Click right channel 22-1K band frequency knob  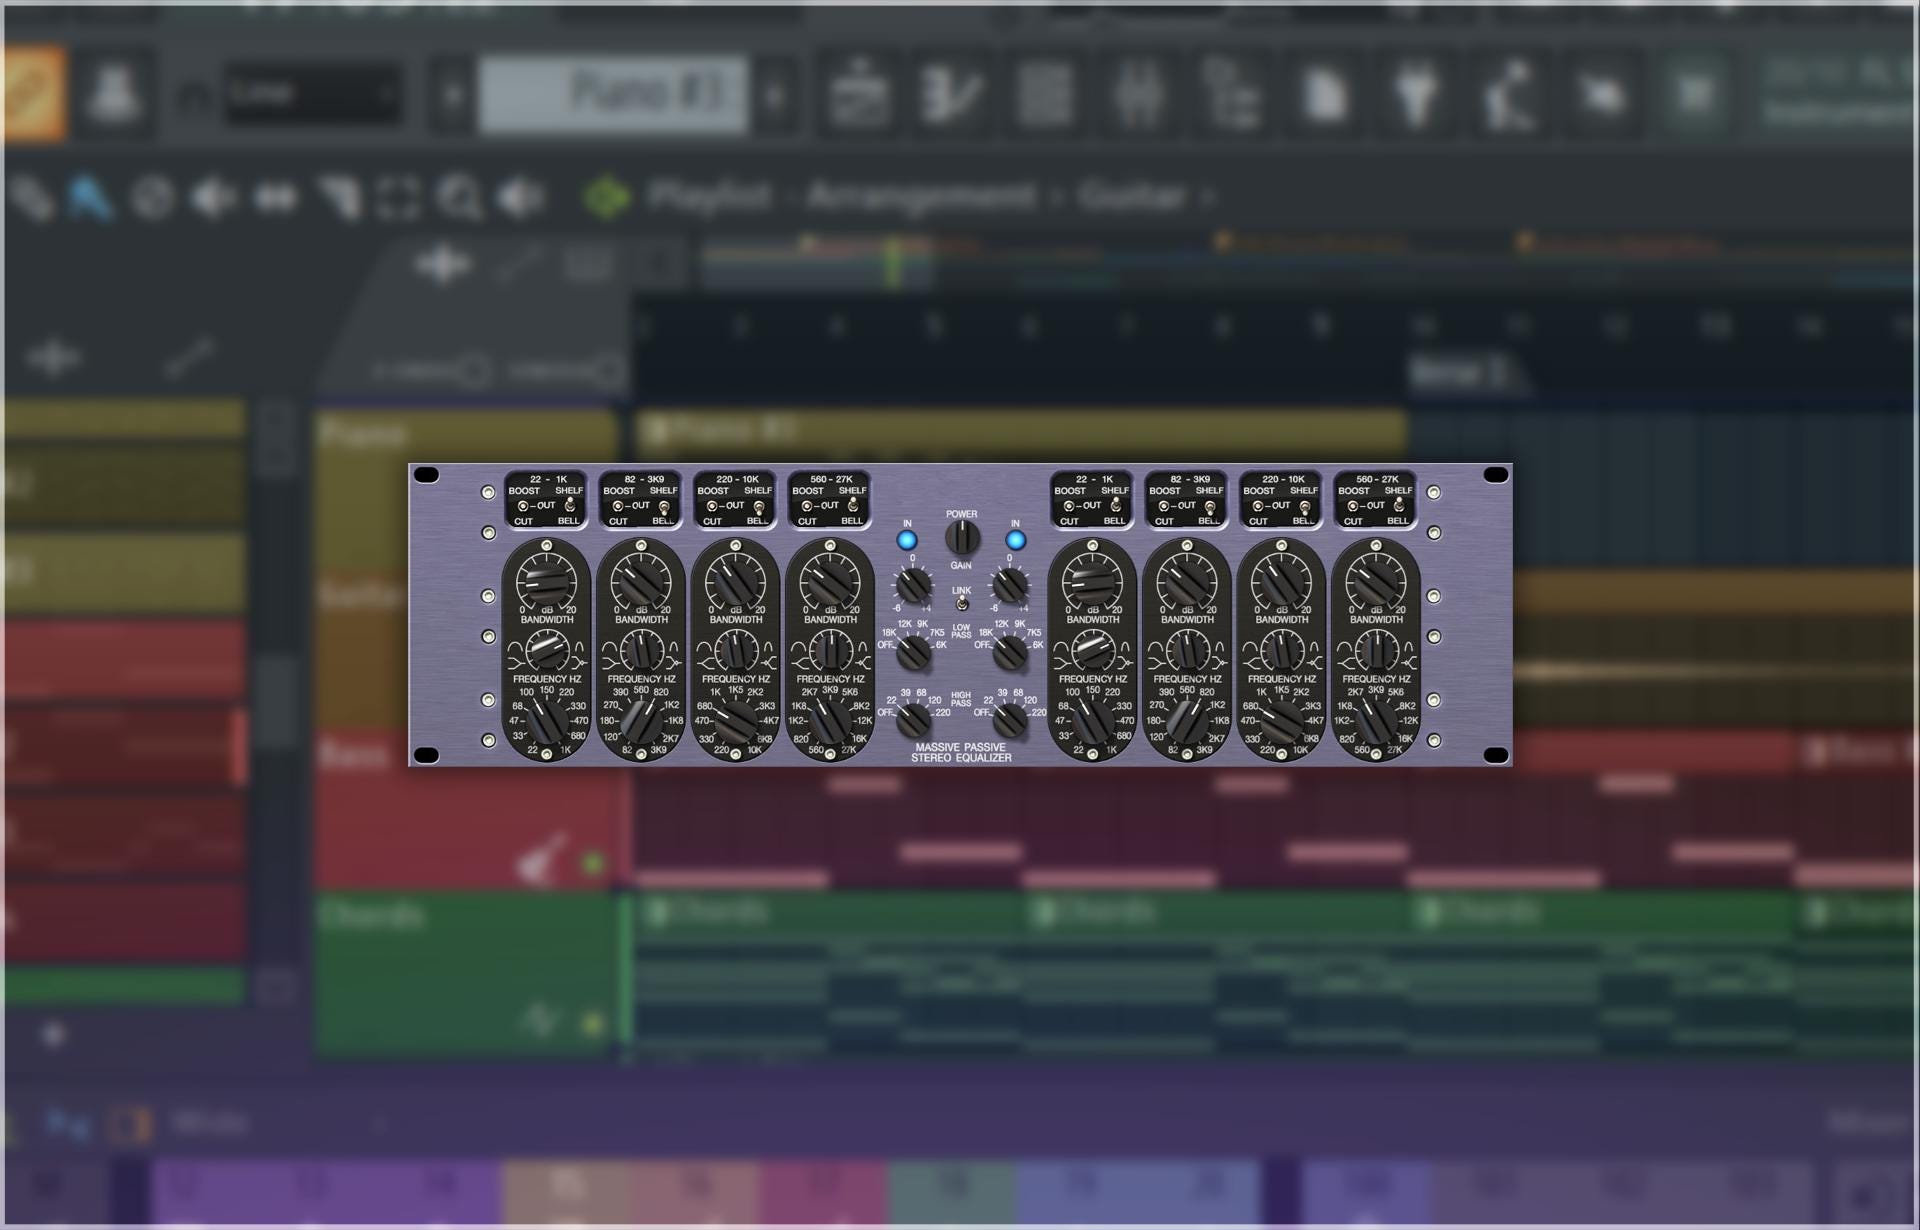pos(1093,720)
